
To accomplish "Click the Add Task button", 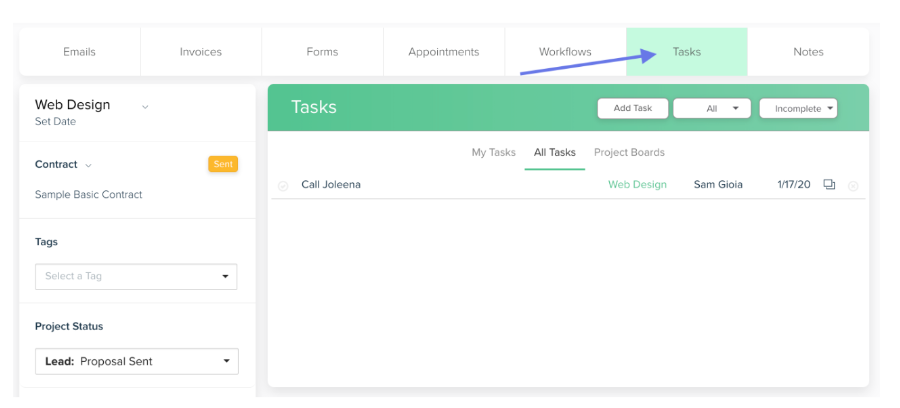I will click(x=633, y=108).
